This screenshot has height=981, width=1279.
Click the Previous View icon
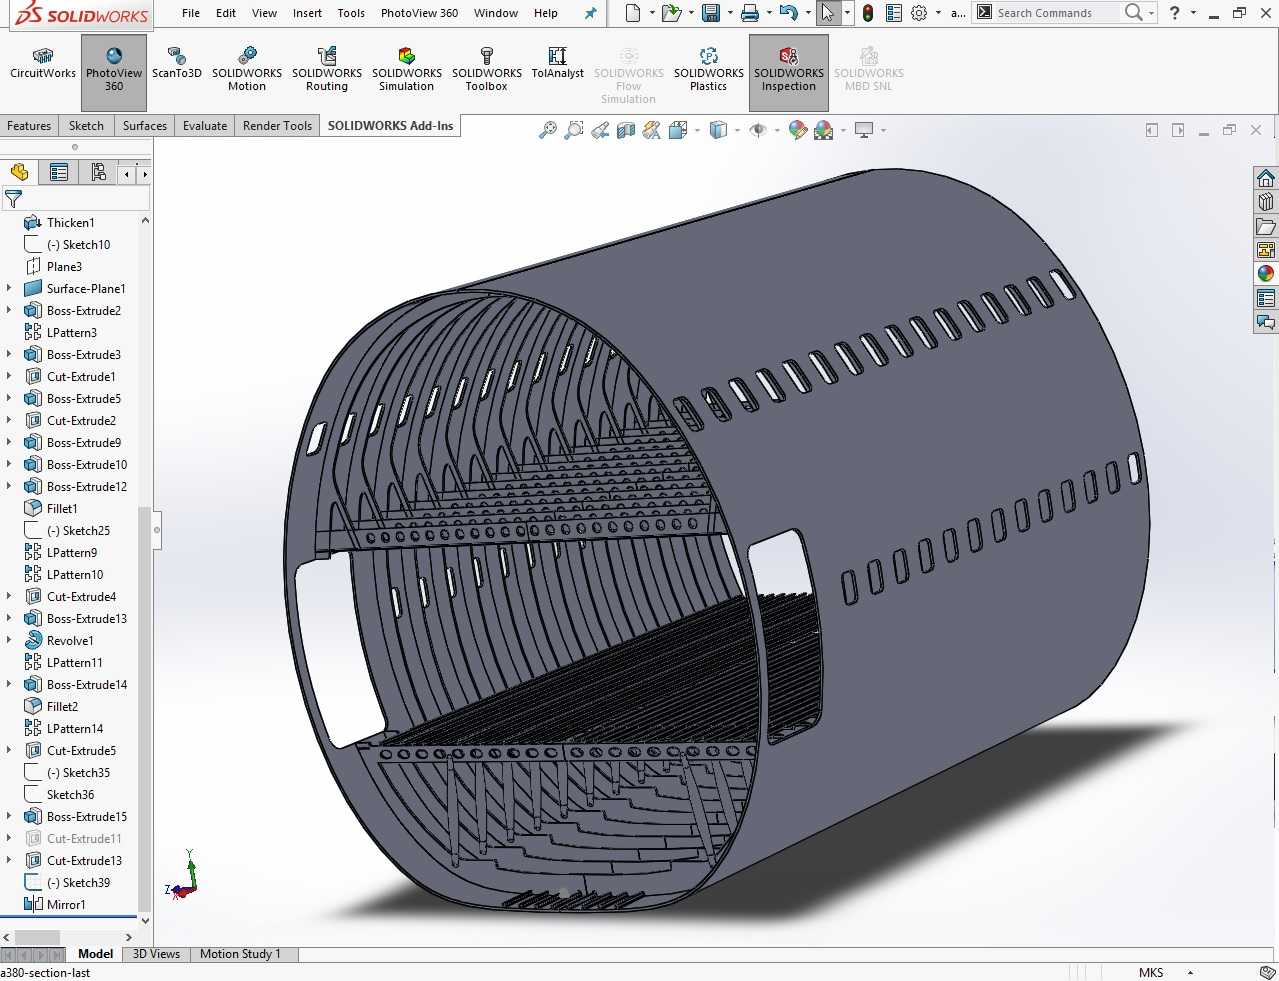[x=600, y=130]
